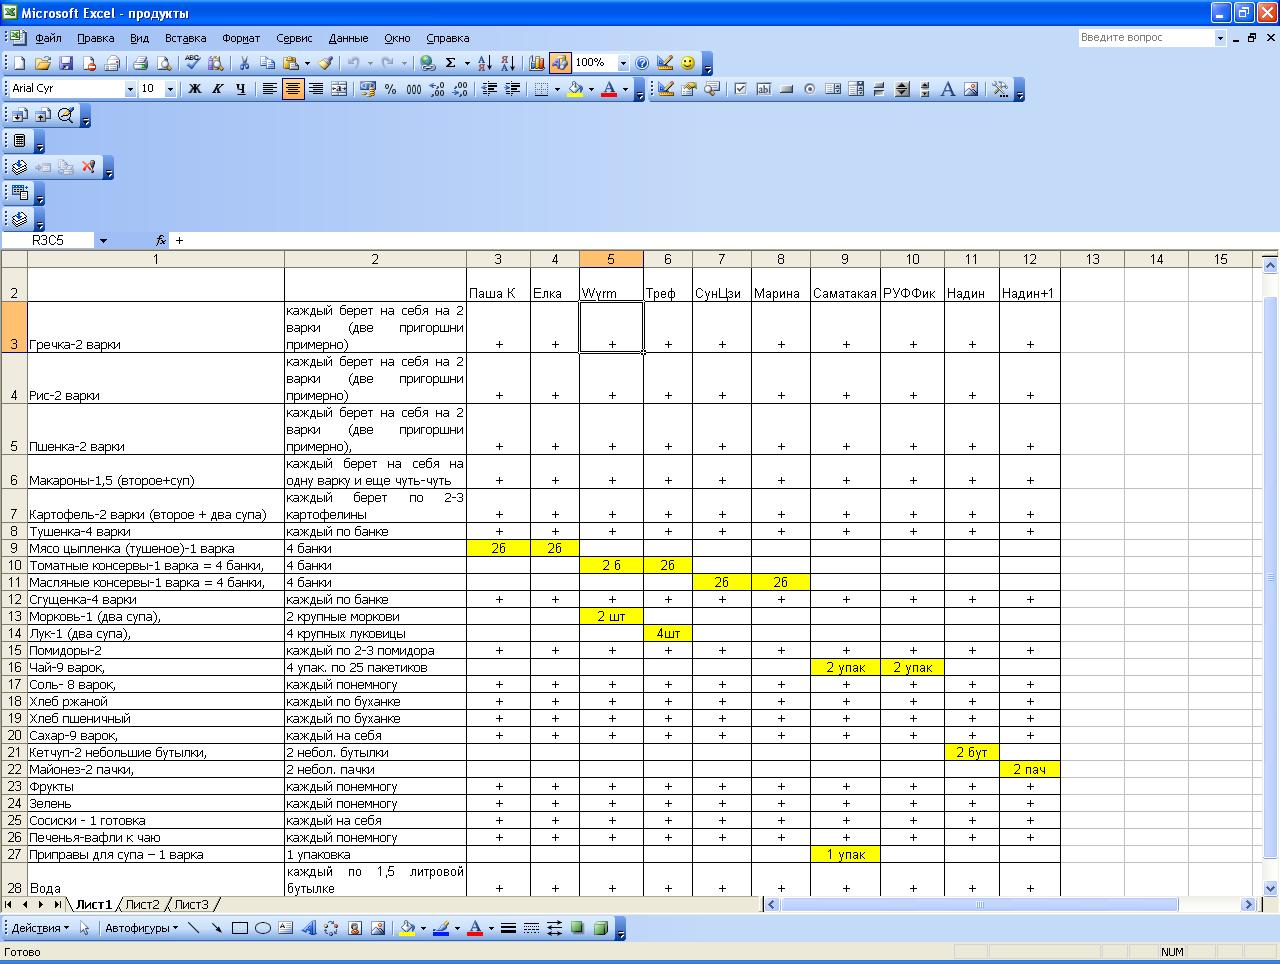Increase decimal places

[437, 89]
